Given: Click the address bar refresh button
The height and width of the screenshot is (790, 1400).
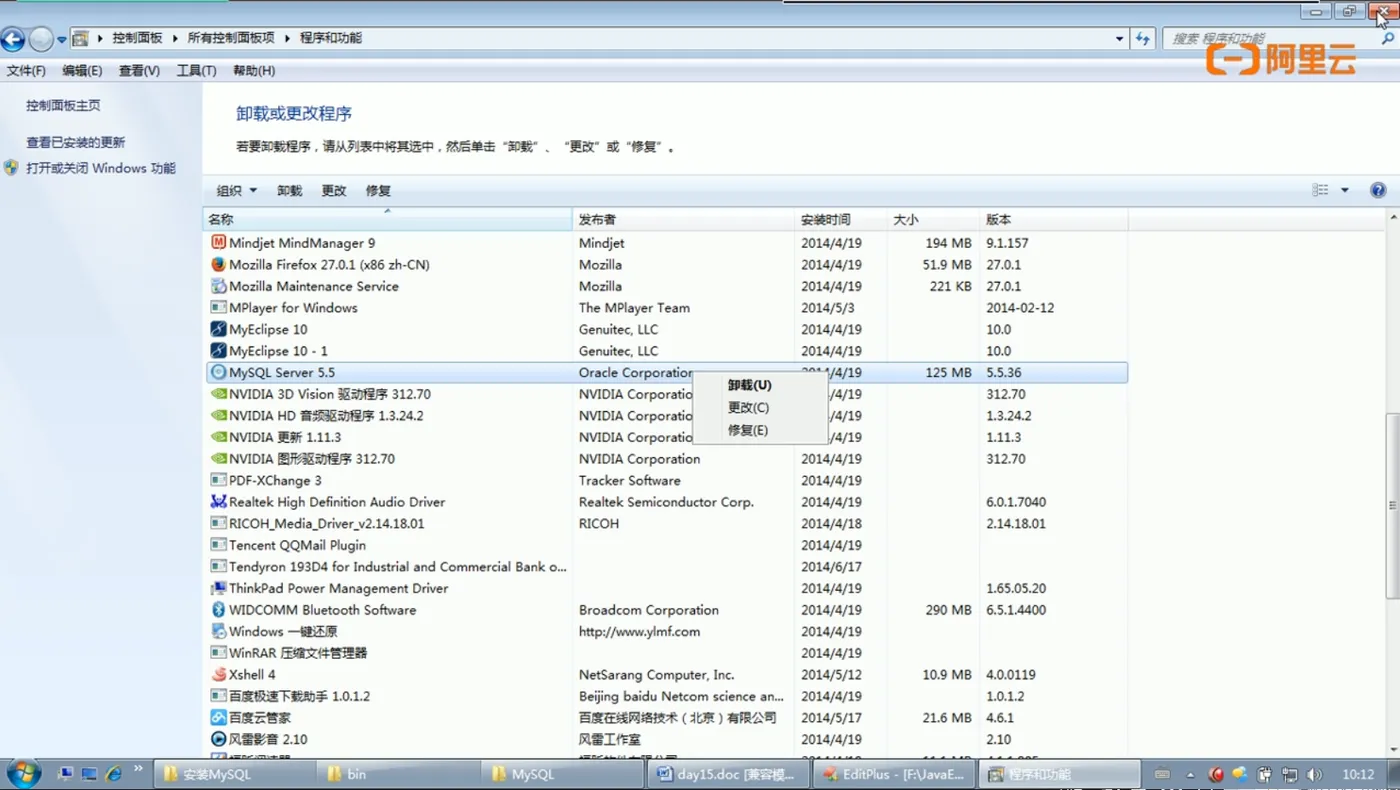Looking at the screenshot, I should coord(1143,38).
